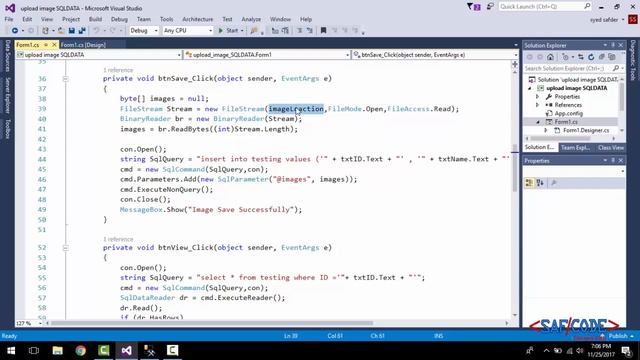
Task: Click the Quick Launch search box
Action: click(x=544, y=7)
